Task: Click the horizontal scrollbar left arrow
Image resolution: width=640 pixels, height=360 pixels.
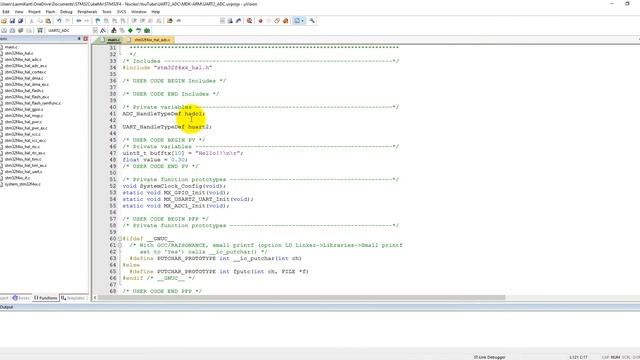Action: tap(95, 298)
